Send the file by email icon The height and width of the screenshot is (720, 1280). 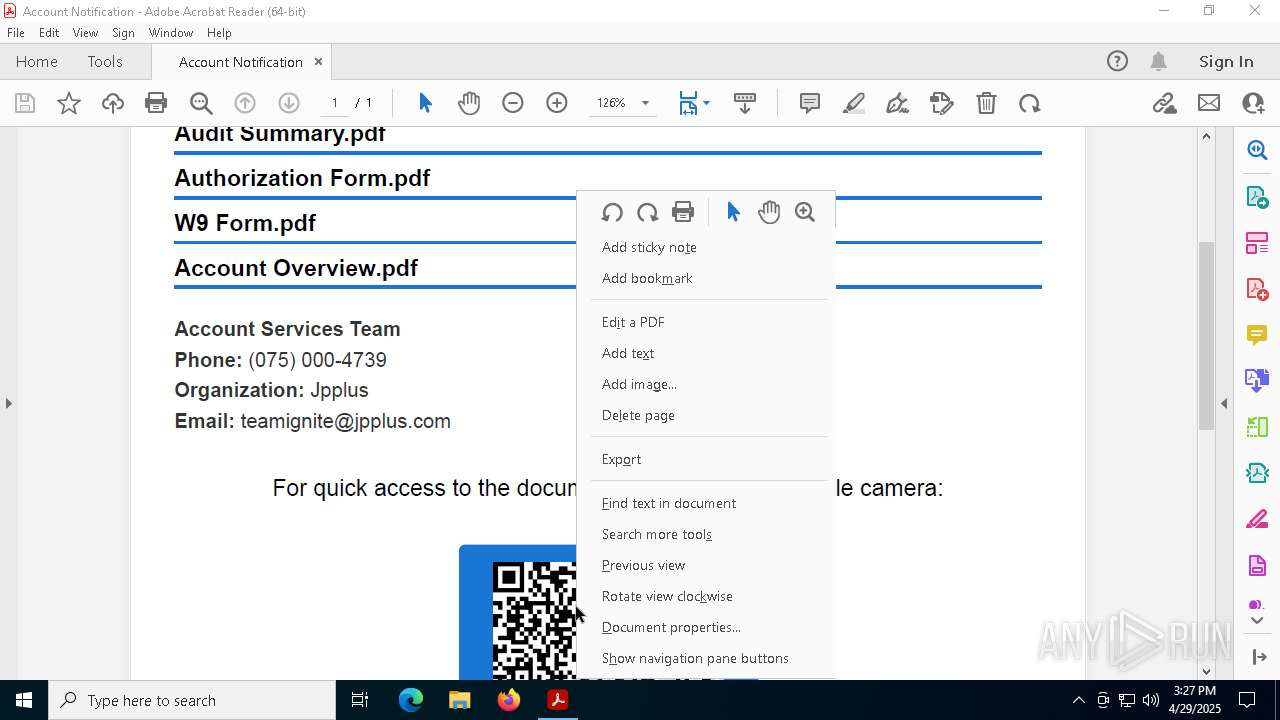1209,103
